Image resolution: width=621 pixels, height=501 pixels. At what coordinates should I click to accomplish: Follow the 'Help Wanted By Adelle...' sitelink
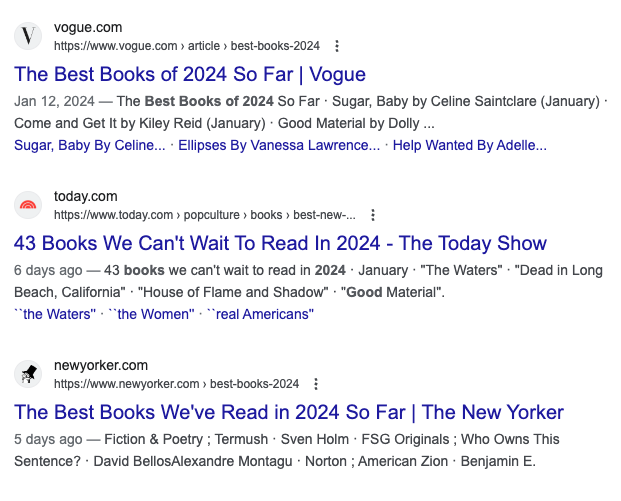point(469,145)
